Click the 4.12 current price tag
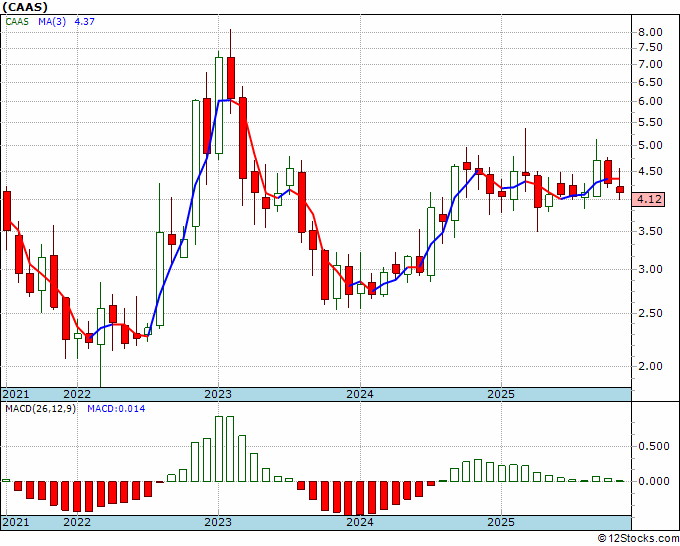Image resolution: width=680 pixels, height=546 pixels. [x=650, y=199]
